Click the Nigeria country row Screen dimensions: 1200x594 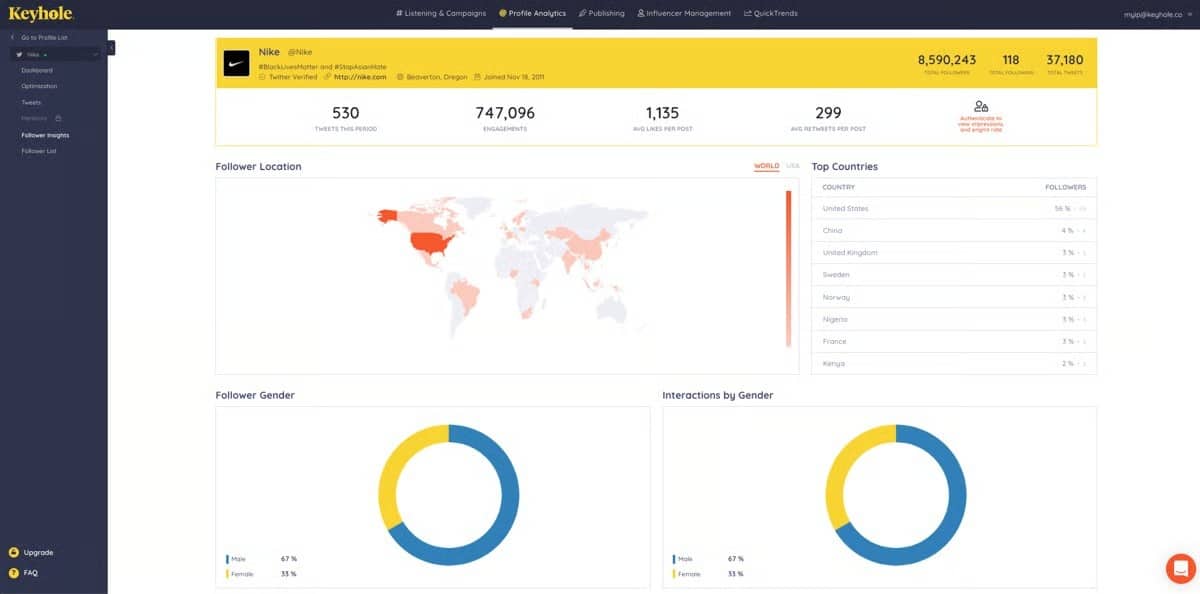tap(954, 319)
